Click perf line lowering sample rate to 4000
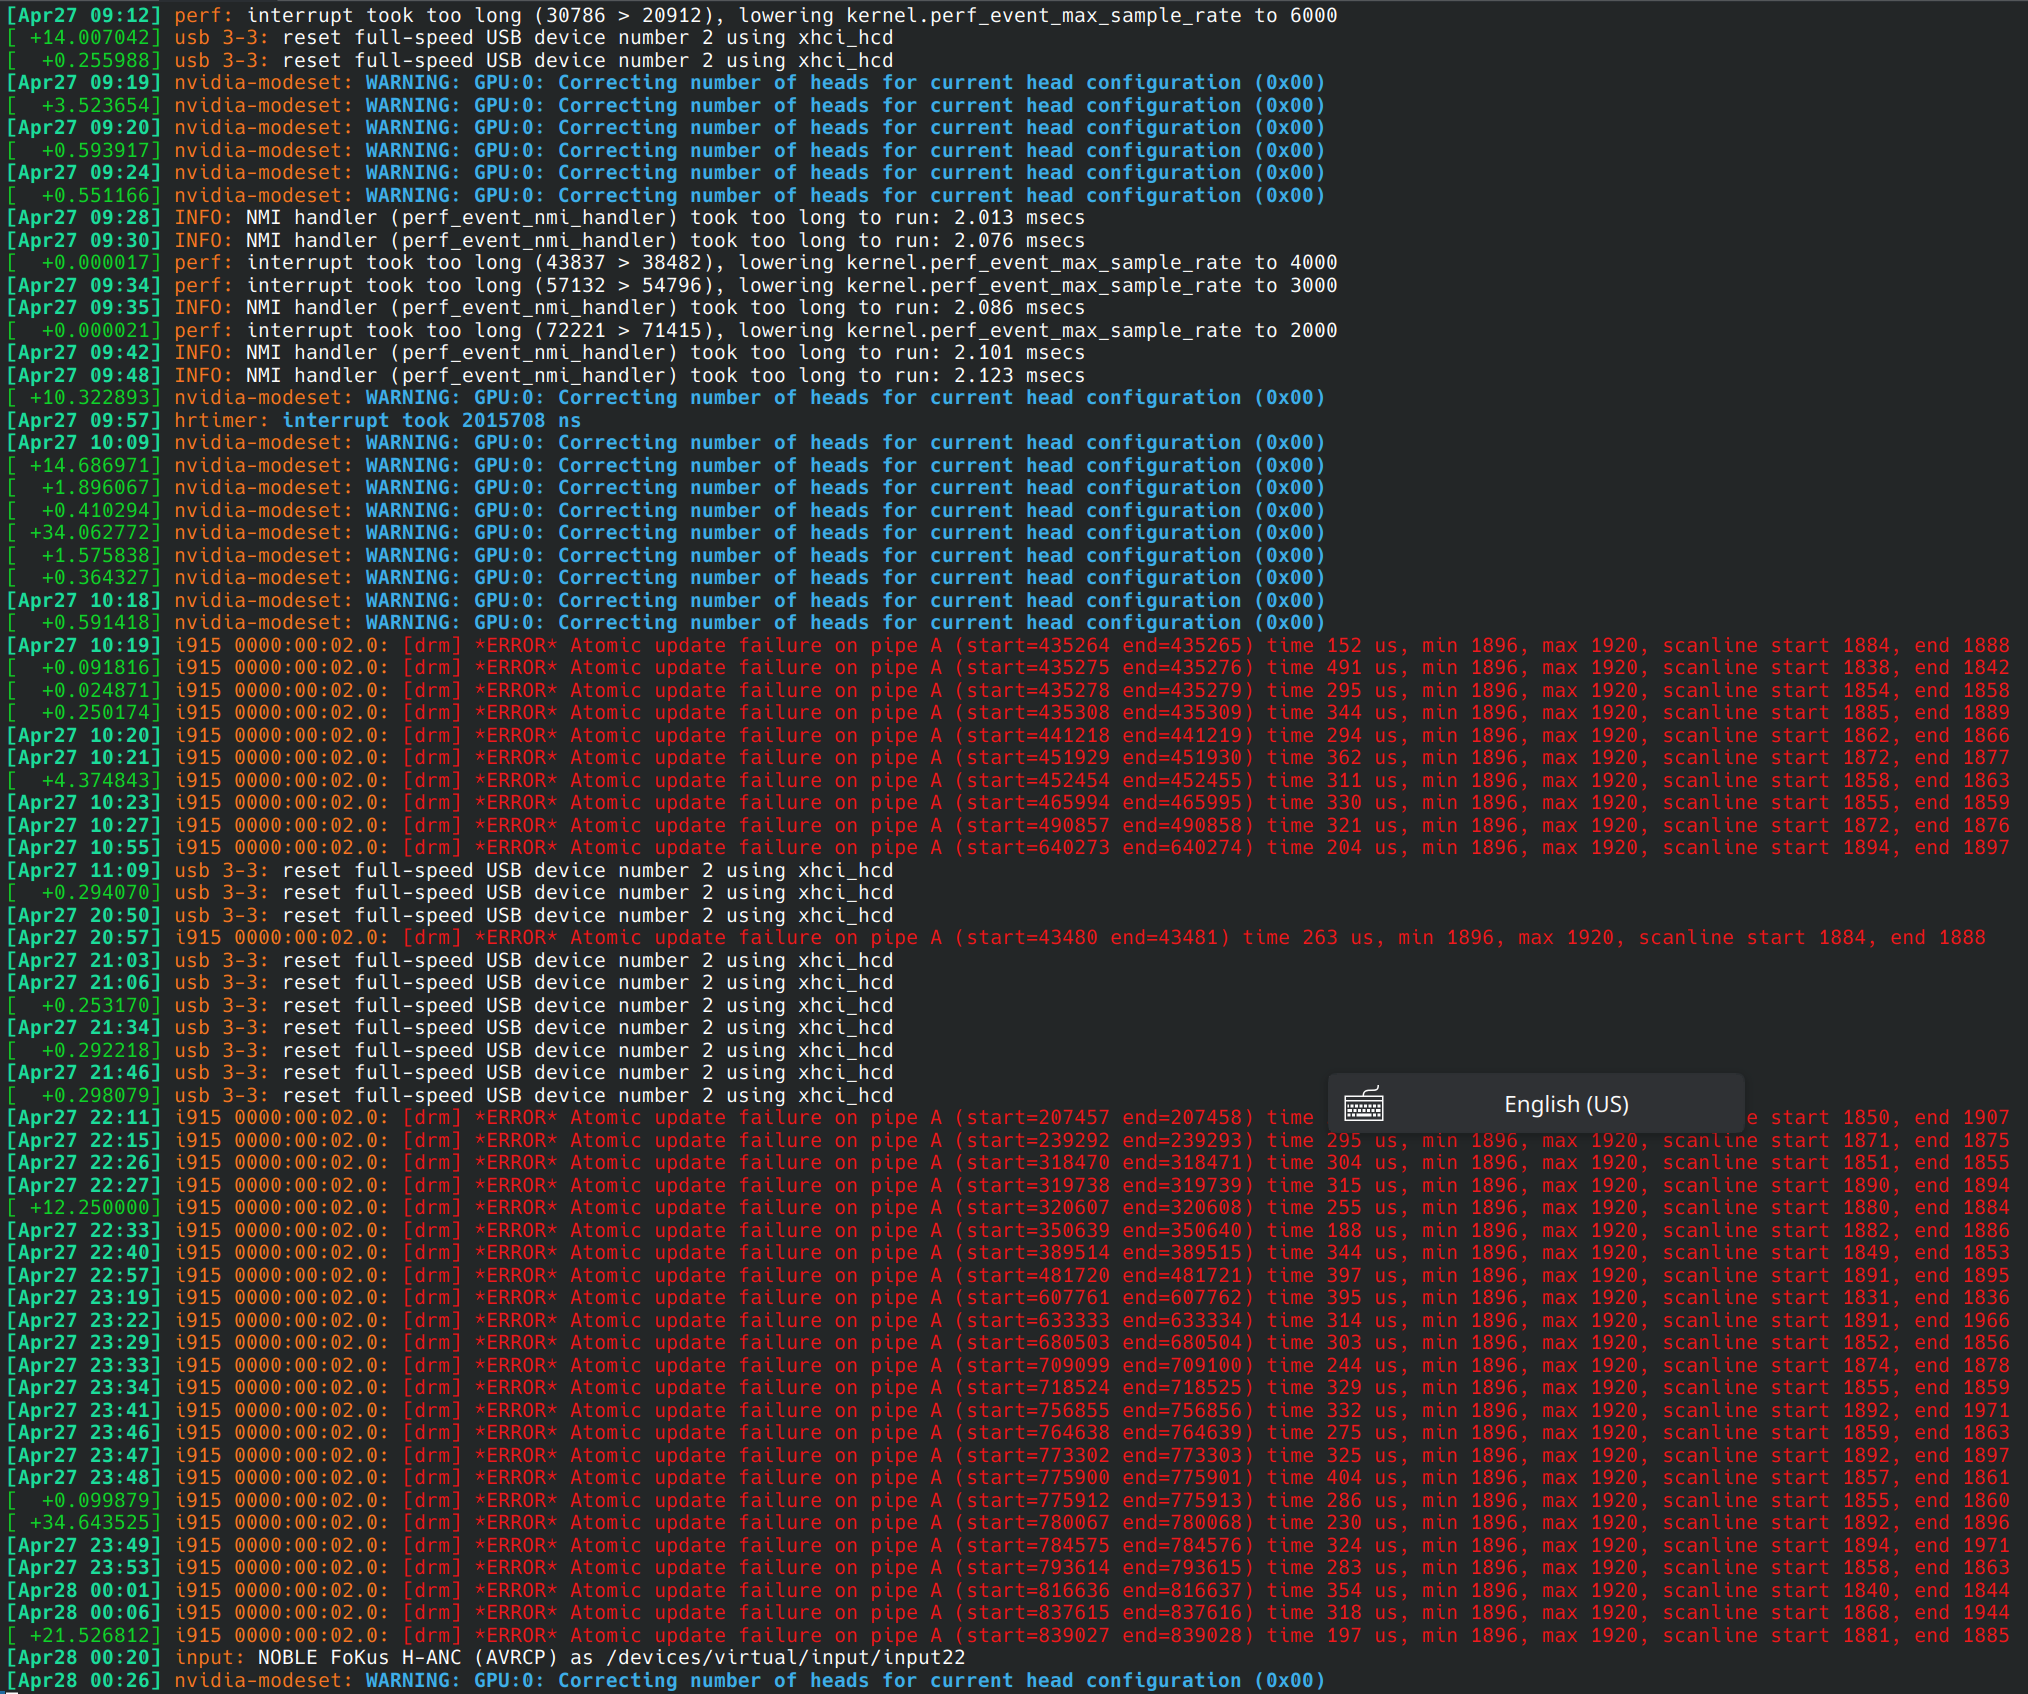2028x1694 pixels. (755, 262)
